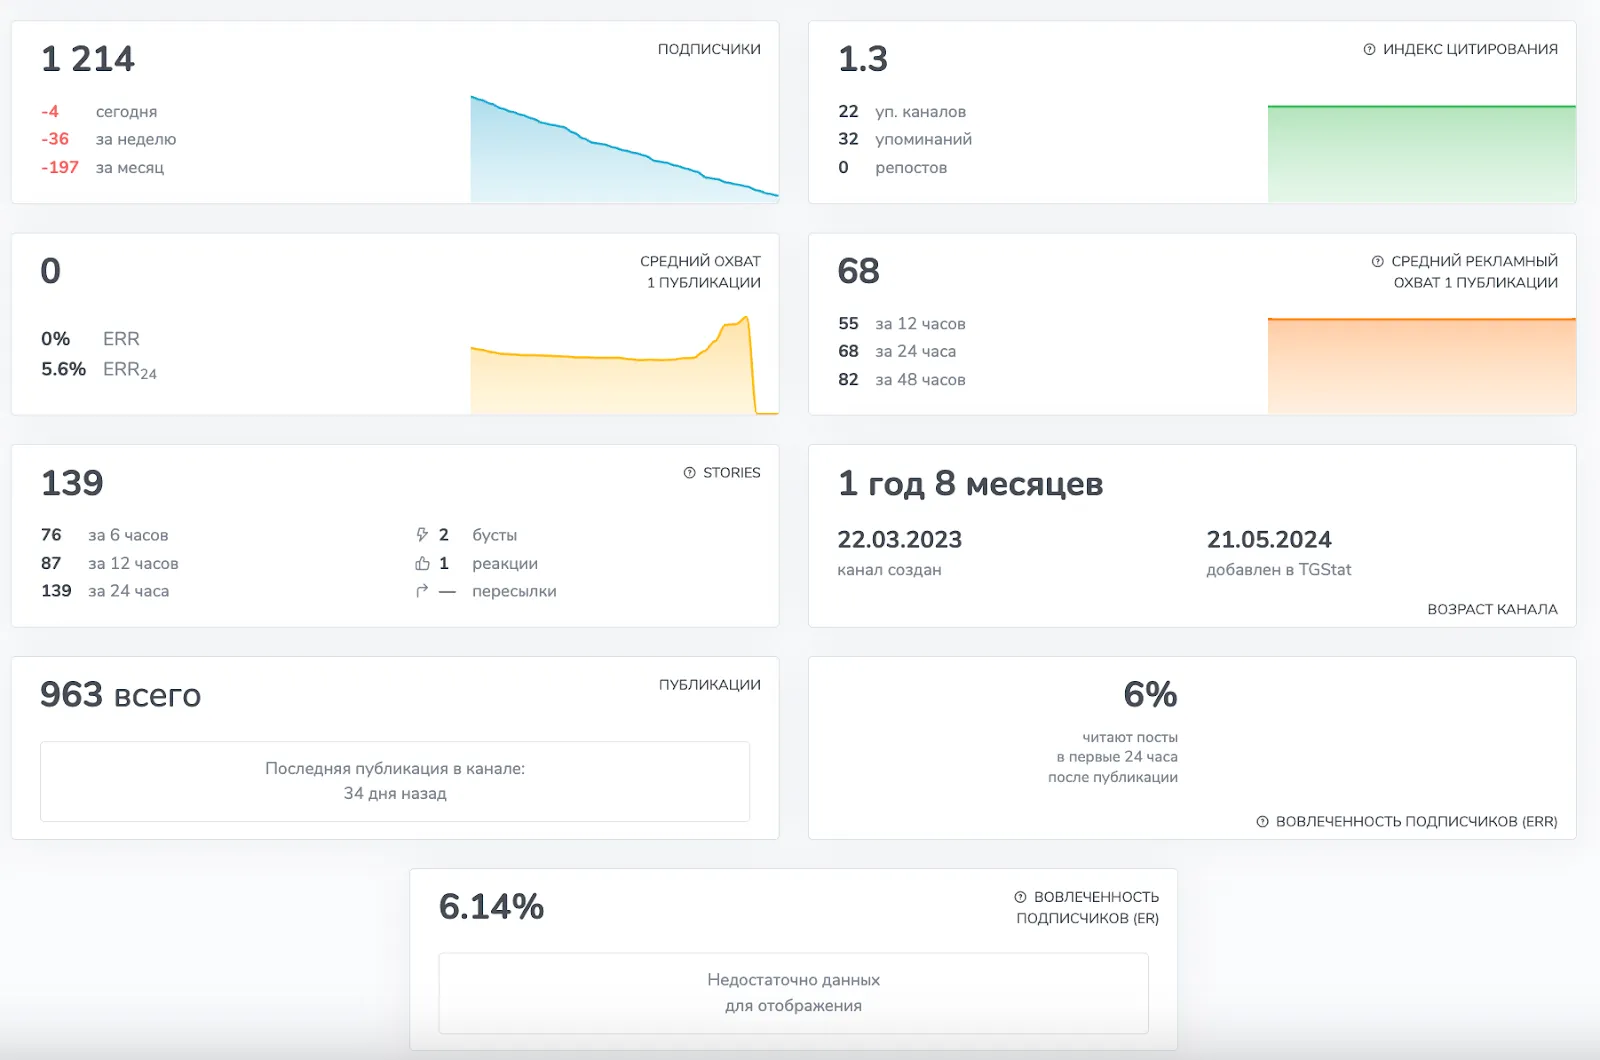This screenshot has height=1060, width=1600.
Task: Click help icon beside ИНДЕКС ЦИТИРОВАНИЯ
Action: [x=1369, y=49]
